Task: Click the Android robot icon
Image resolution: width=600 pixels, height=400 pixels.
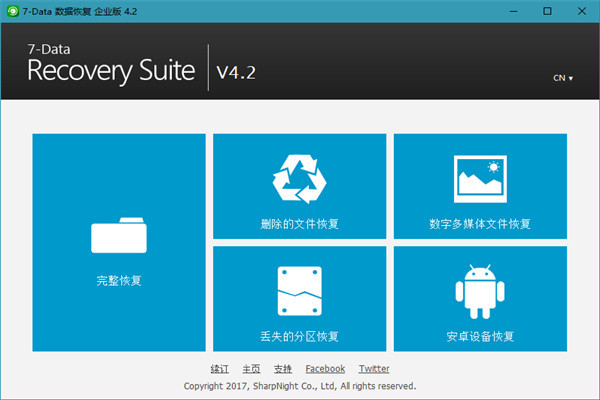Action: 481,290
